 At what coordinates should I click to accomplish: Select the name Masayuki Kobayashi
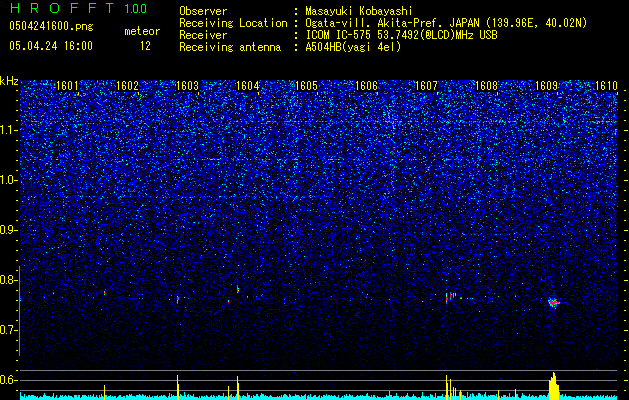359,11
